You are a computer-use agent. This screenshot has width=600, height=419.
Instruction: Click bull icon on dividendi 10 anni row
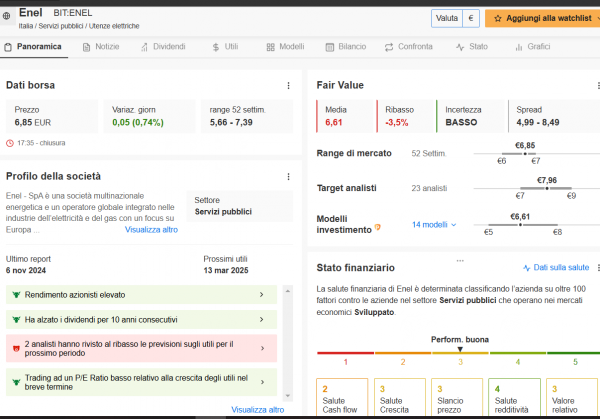pyautogui.click(x=16, y=320)
